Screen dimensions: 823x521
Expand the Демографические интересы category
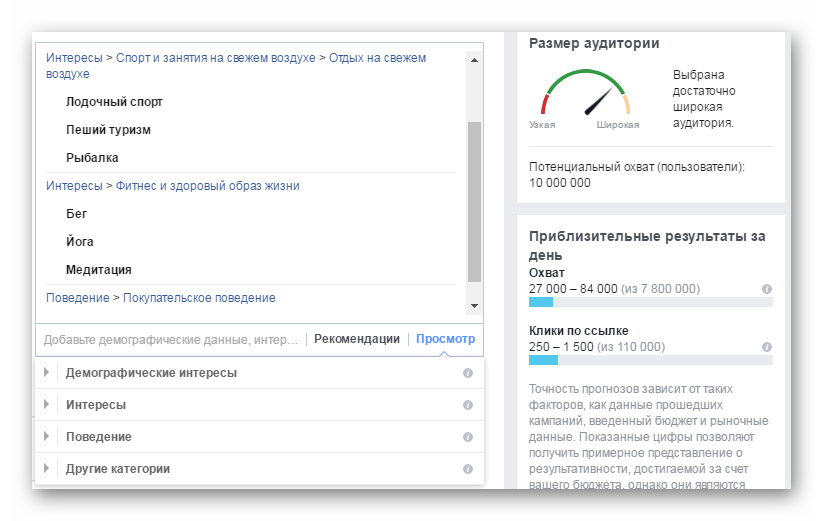point(46,373)
